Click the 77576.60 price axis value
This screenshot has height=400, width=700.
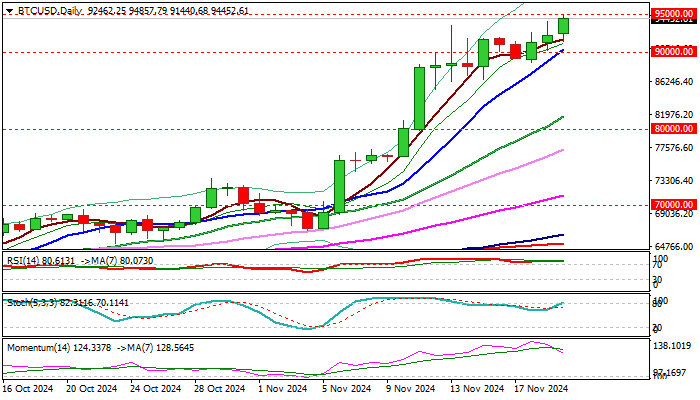pos(674,148)
